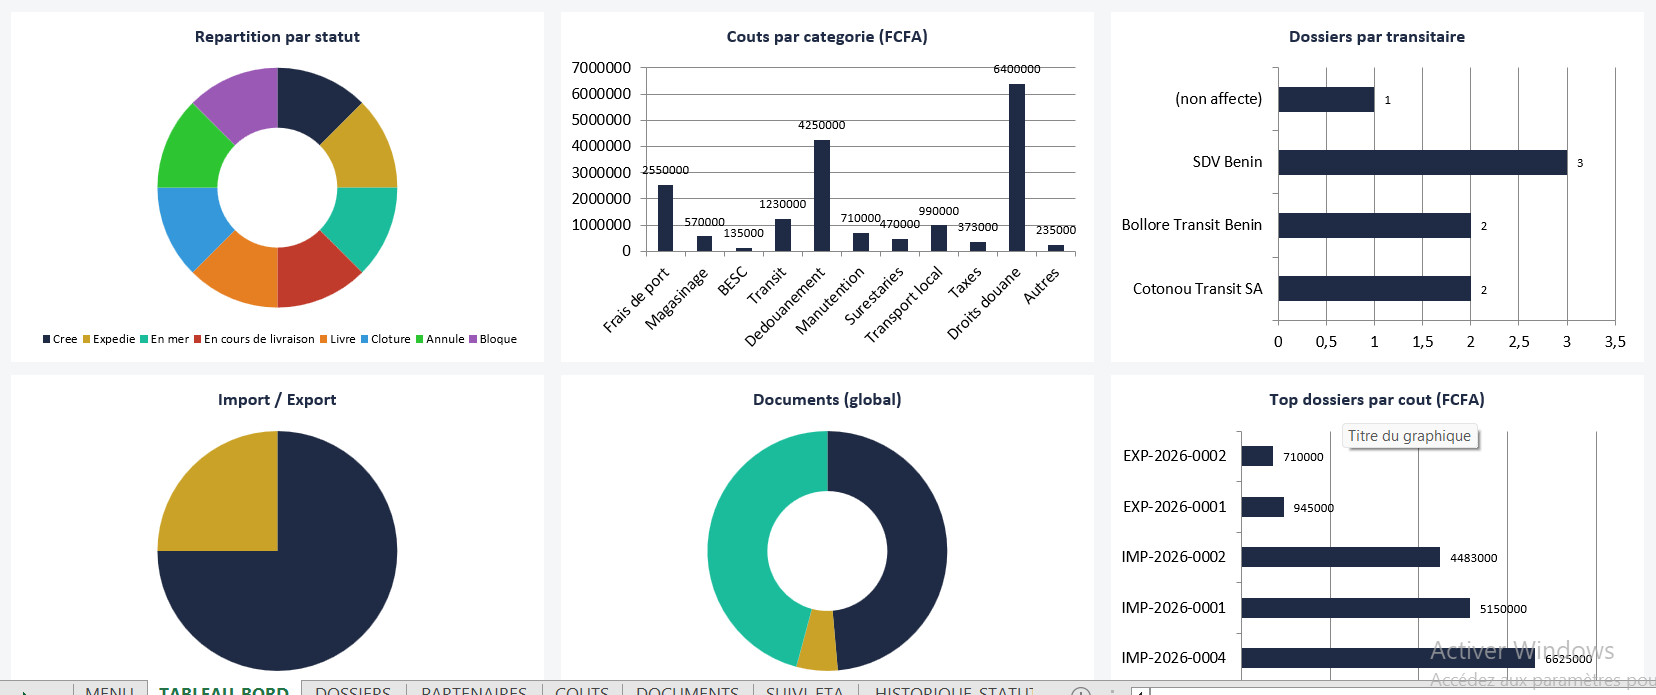Select the red segment of the status donut

(x=311, y=271)
